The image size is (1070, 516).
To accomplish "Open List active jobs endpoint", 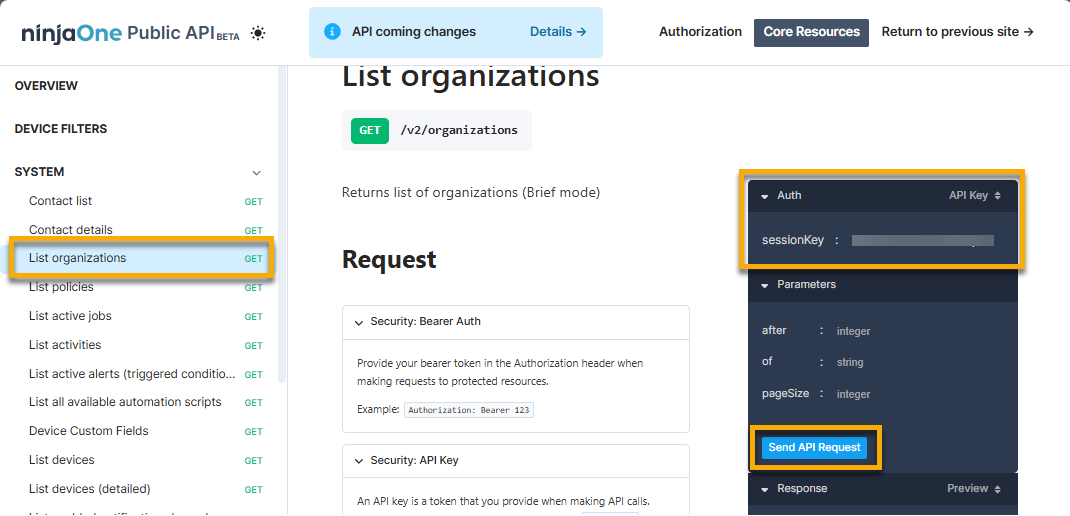I will (145, 315).
